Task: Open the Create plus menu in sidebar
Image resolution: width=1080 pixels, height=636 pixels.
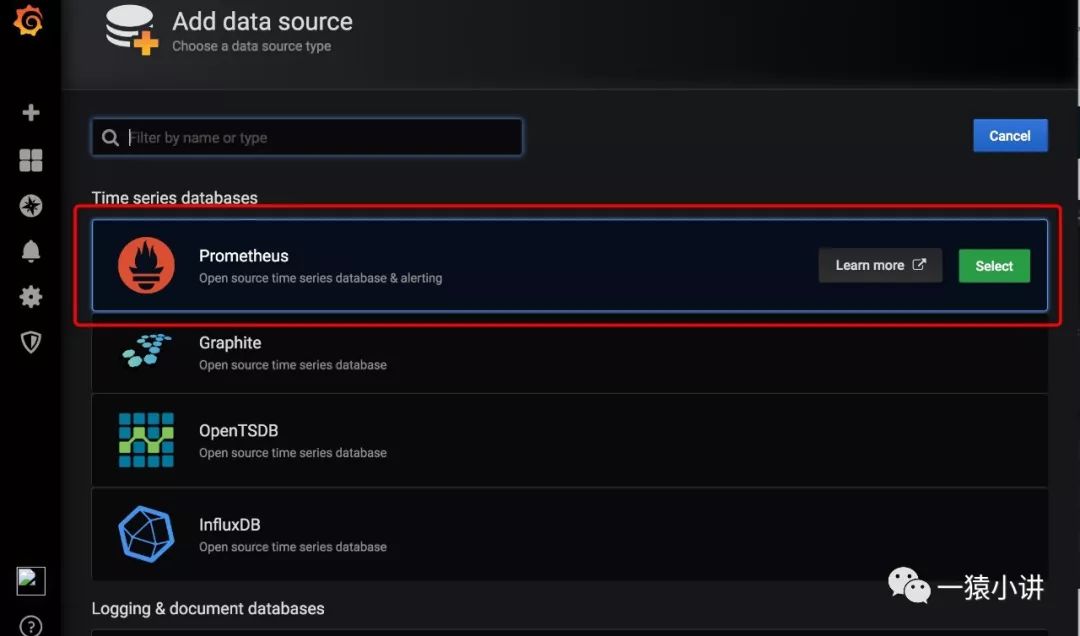Action: coord(30,112)
